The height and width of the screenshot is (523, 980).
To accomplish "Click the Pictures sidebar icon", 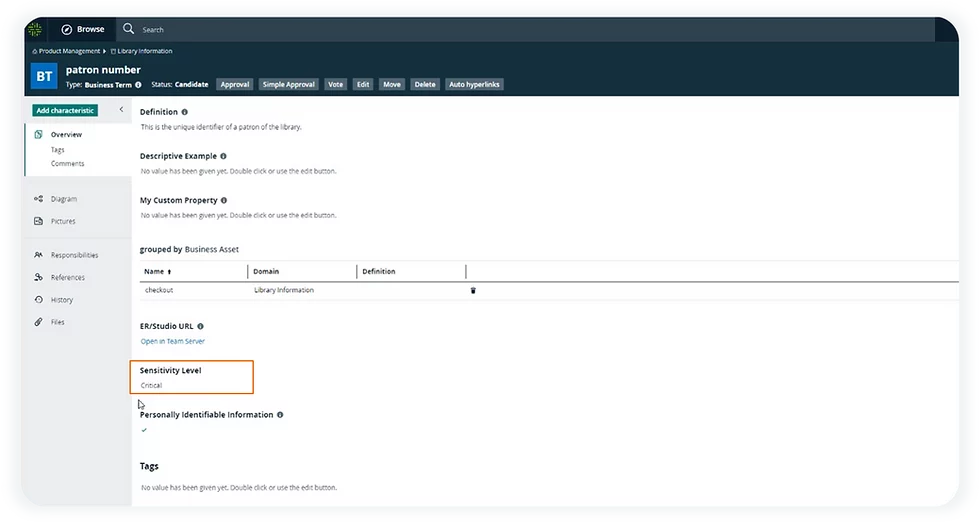I will tap(38, 221).
